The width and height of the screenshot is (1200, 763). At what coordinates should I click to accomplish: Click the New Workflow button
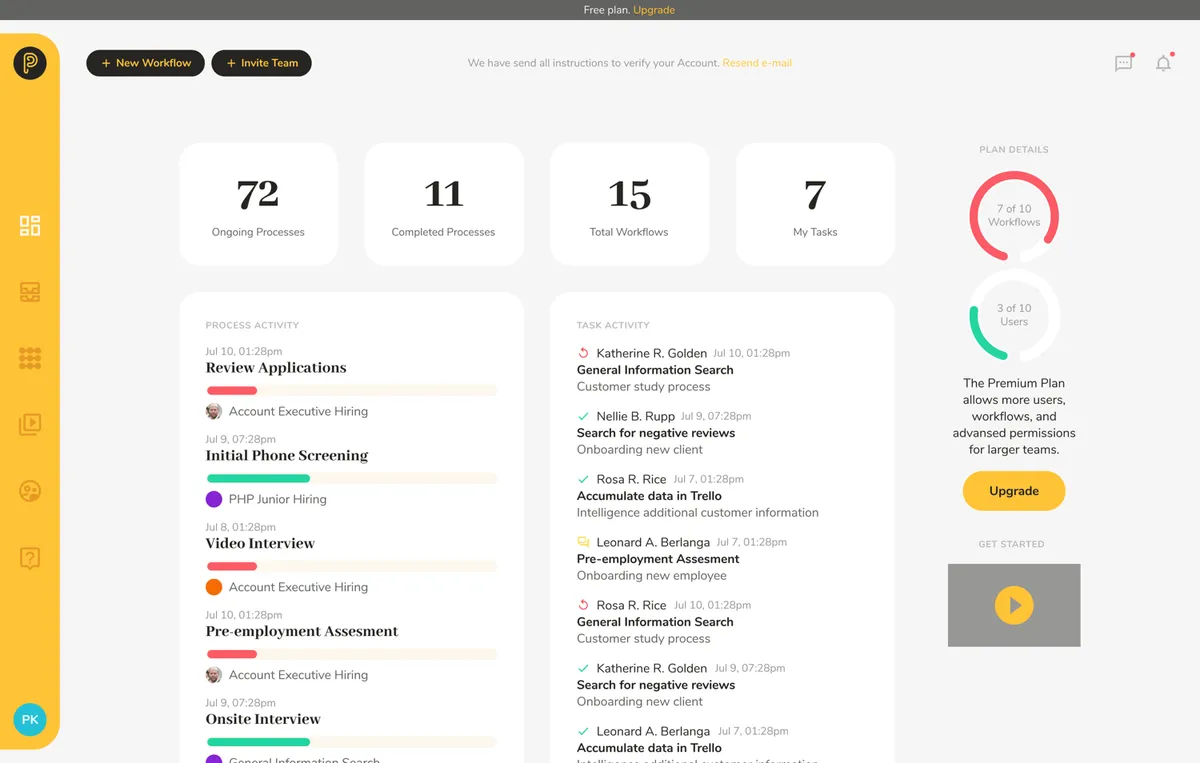[146, 63]
